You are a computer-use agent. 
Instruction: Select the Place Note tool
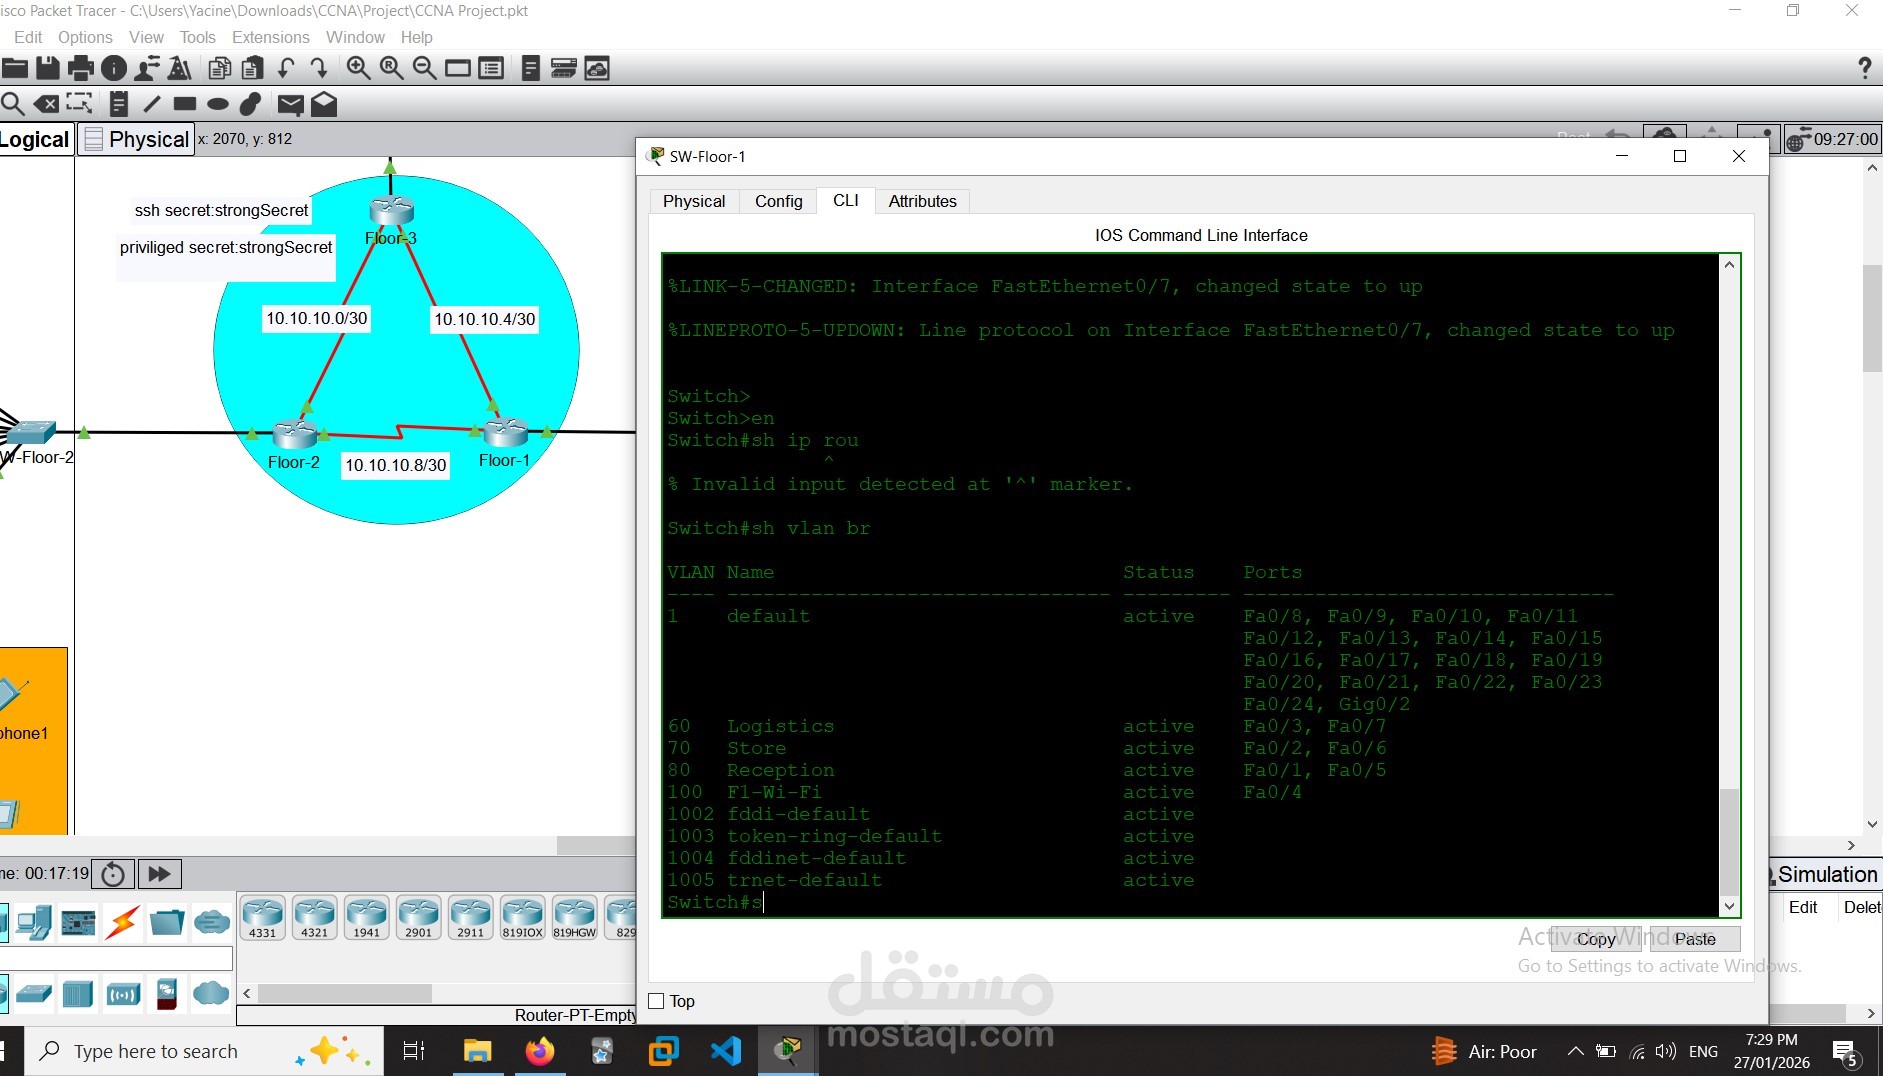point(119,104)
